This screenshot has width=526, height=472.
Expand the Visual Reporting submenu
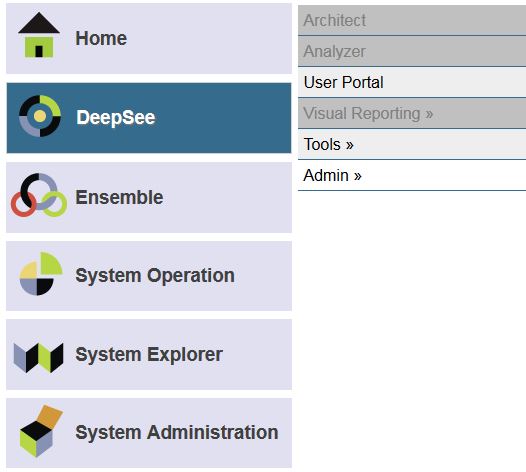point(412,113)
